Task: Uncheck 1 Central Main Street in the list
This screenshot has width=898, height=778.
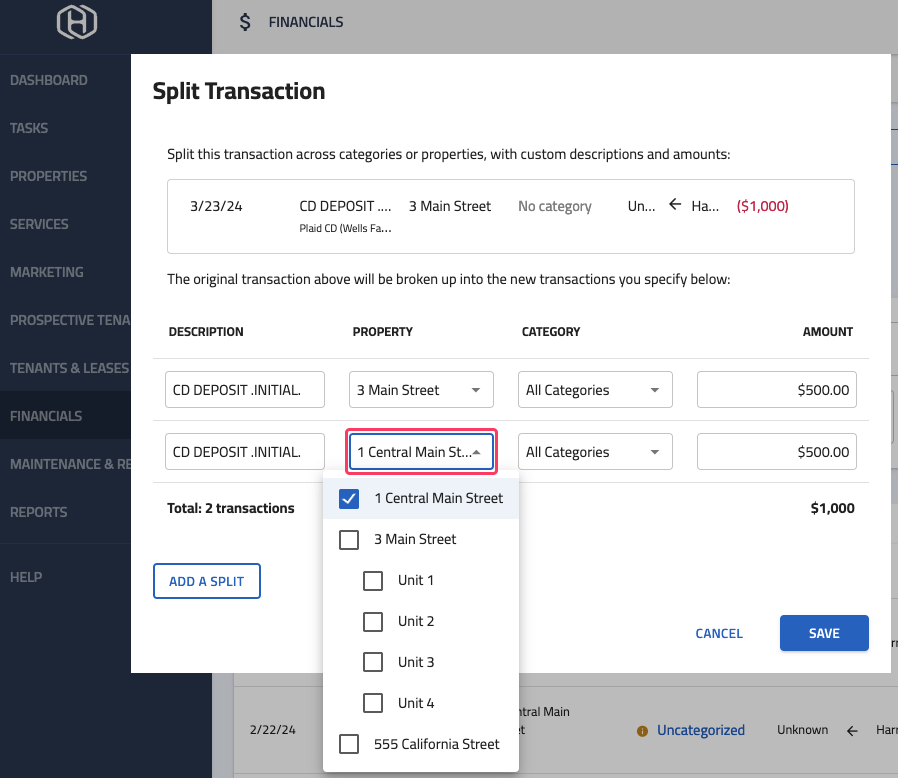Action: click(349, 497)
